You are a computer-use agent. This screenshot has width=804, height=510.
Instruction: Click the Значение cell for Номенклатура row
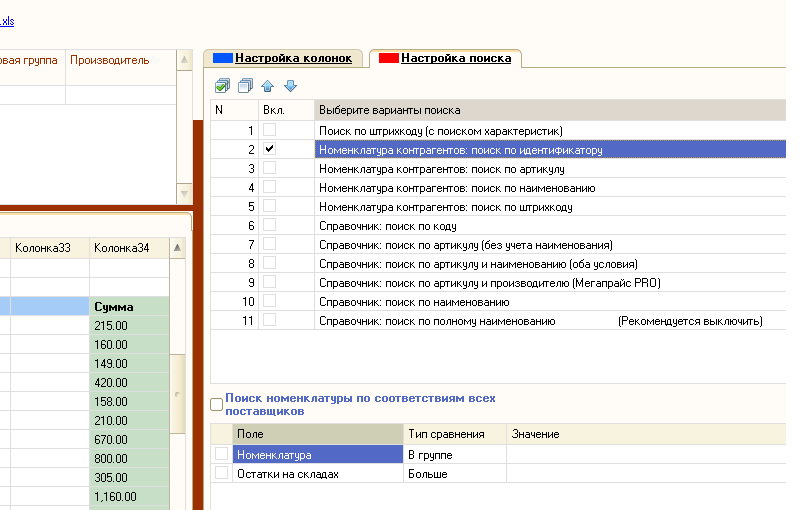[645, 455]
